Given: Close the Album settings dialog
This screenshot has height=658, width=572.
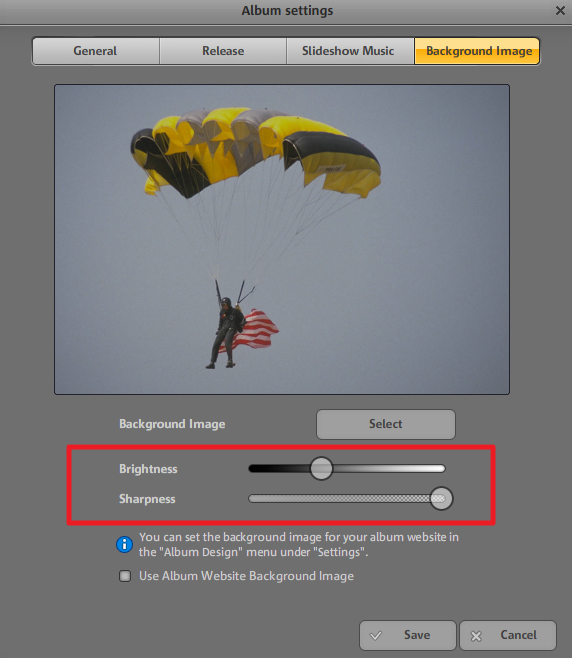Looking at the screenshot, I should (560, 10).
